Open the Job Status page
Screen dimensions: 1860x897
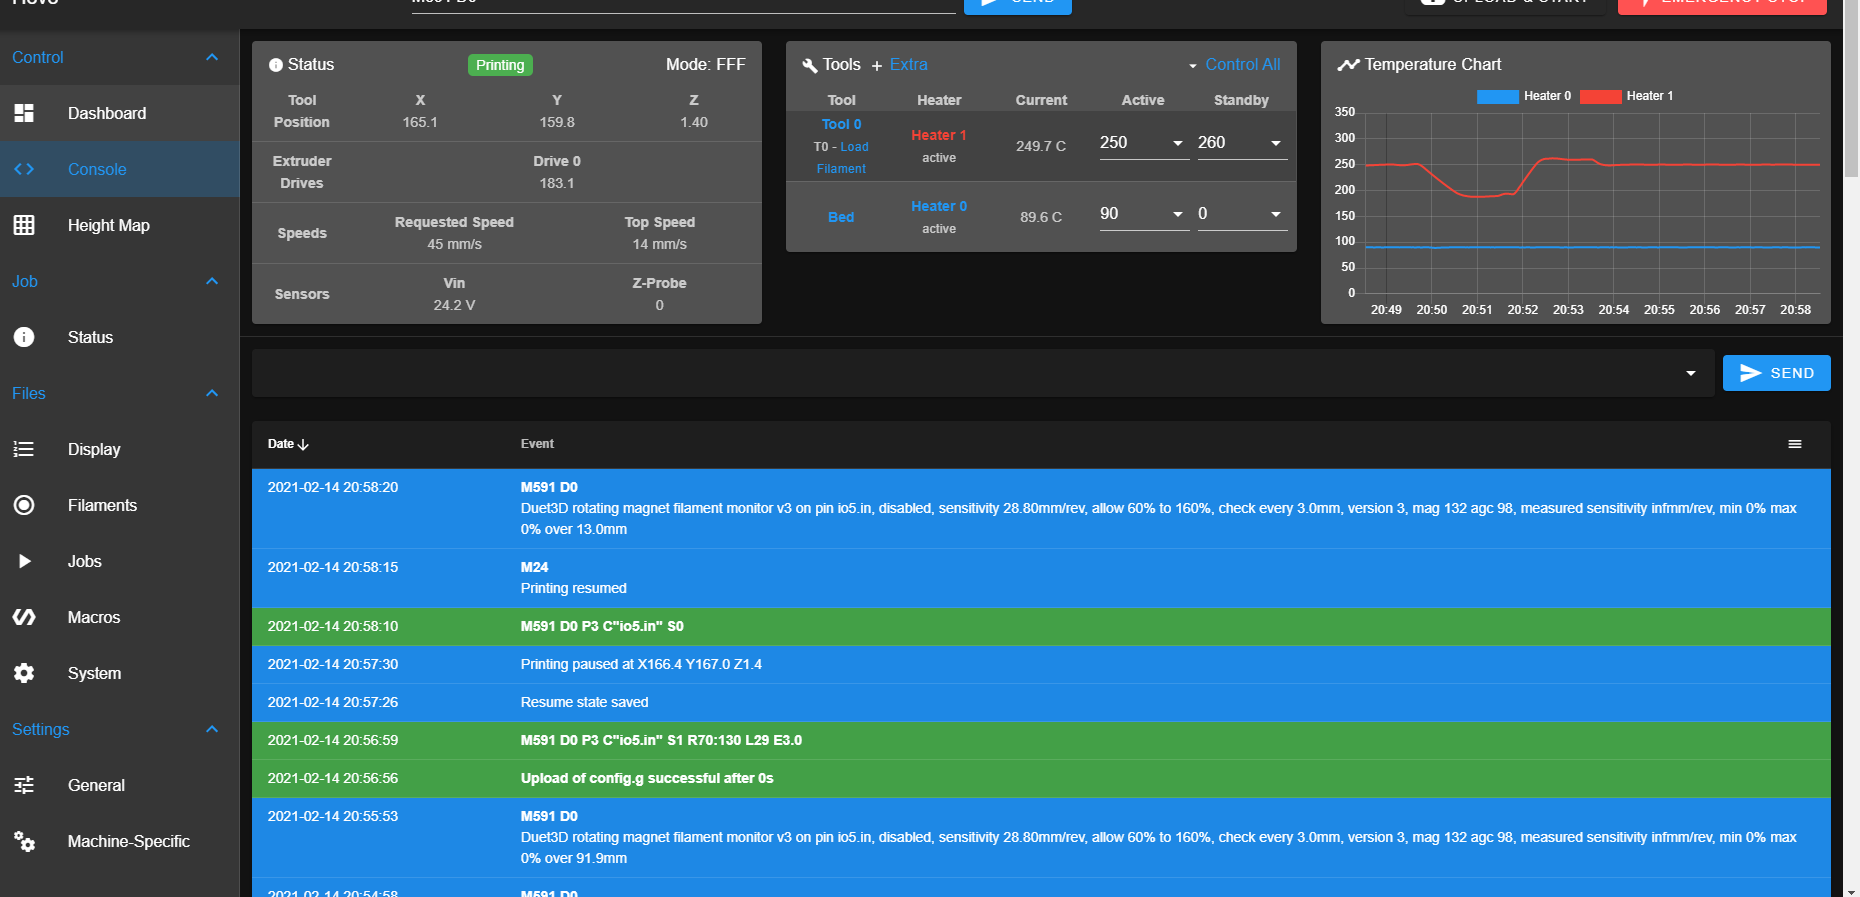click(120, 337)
